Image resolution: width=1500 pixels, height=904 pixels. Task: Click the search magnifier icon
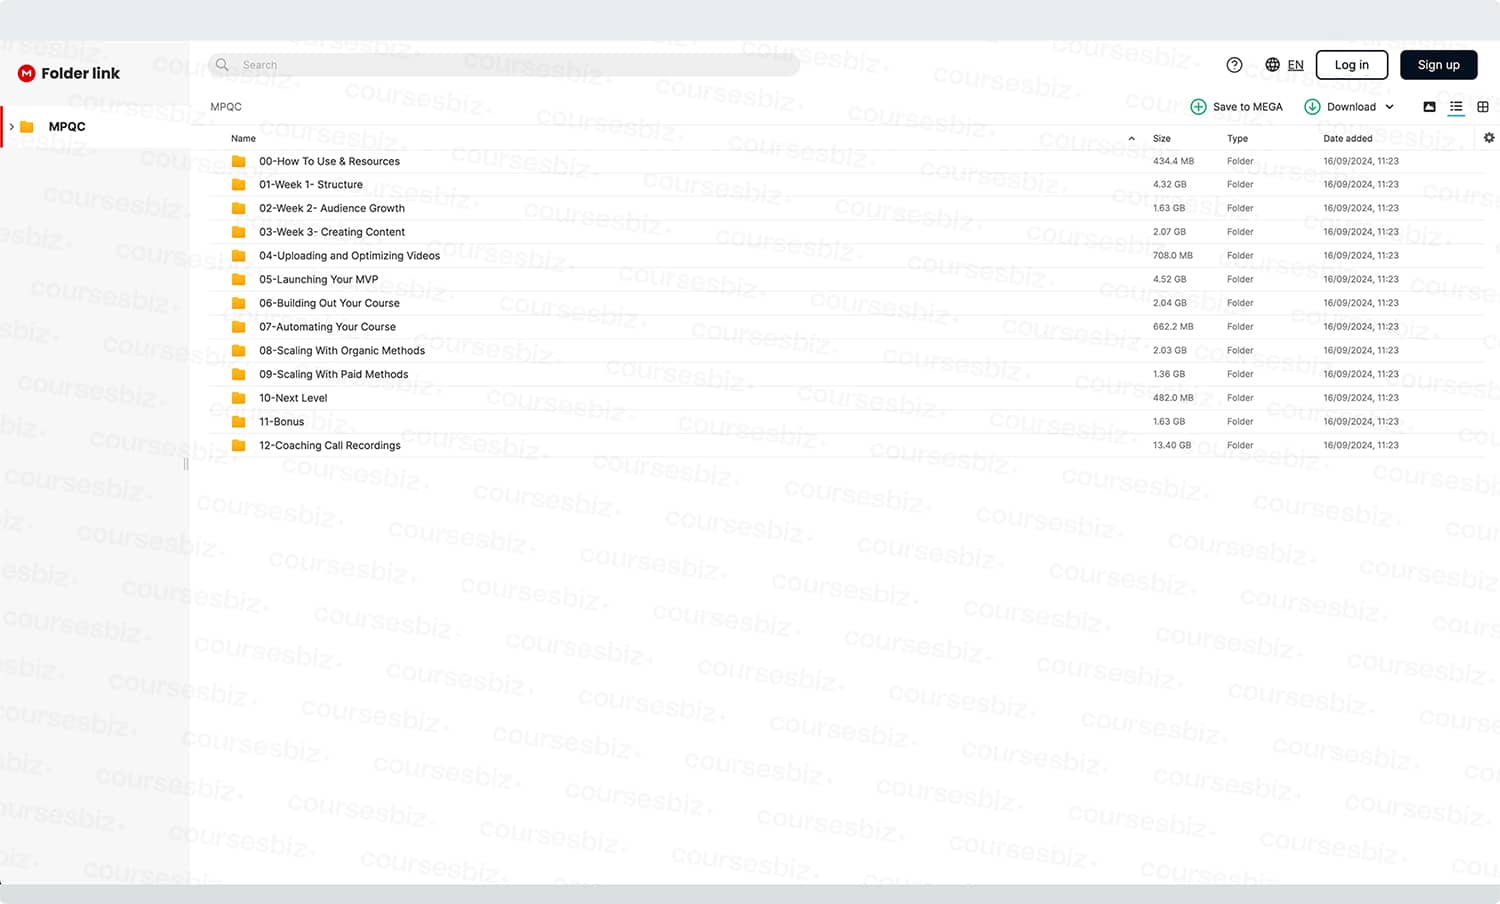click(222, 65)
